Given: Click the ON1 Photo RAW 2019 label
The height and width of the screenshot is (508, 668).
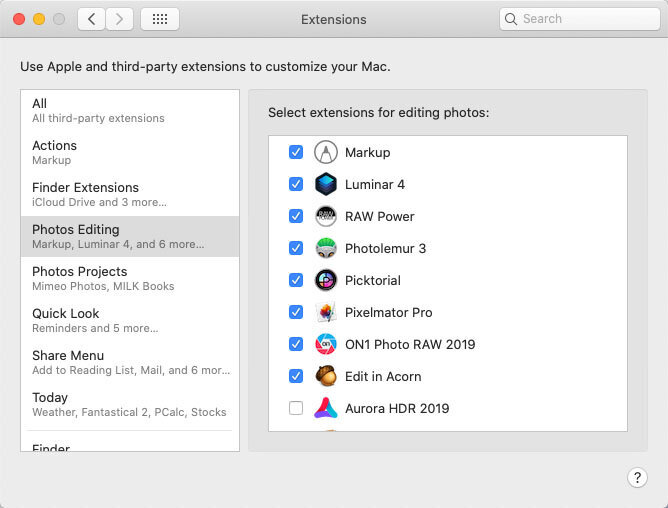Looking at the screenshot, I should click(x=410, y=344).
